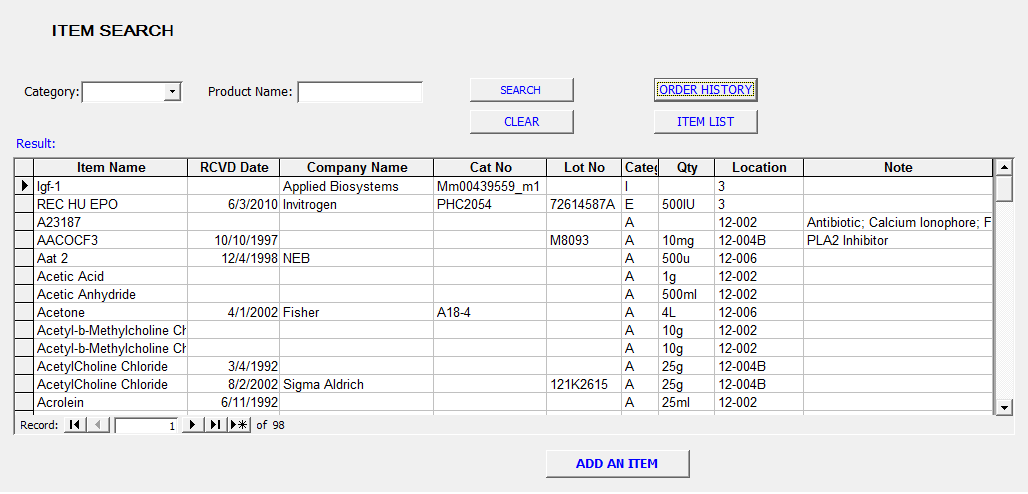Click ADD AN ITEM button
1028x494 pixels.
point(617,464)
